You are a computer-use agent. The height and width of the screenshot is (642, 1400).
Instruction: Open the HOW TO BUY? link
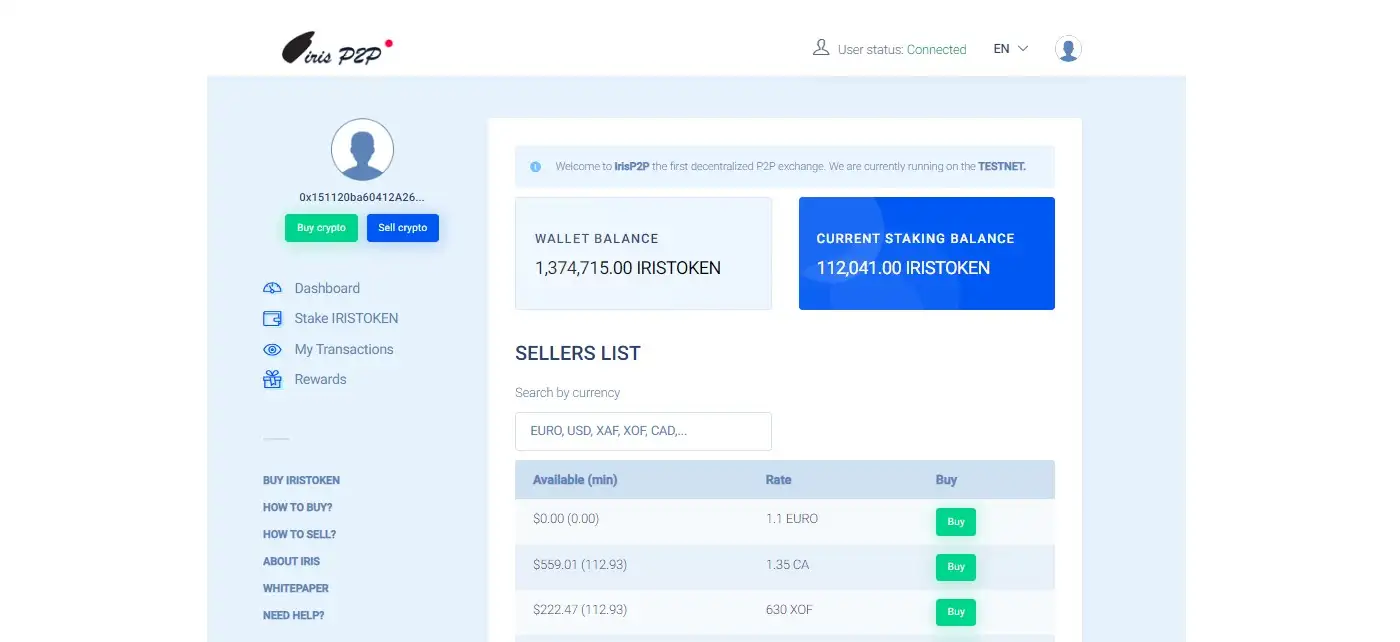pyautogui.click(x=297, y=507)
